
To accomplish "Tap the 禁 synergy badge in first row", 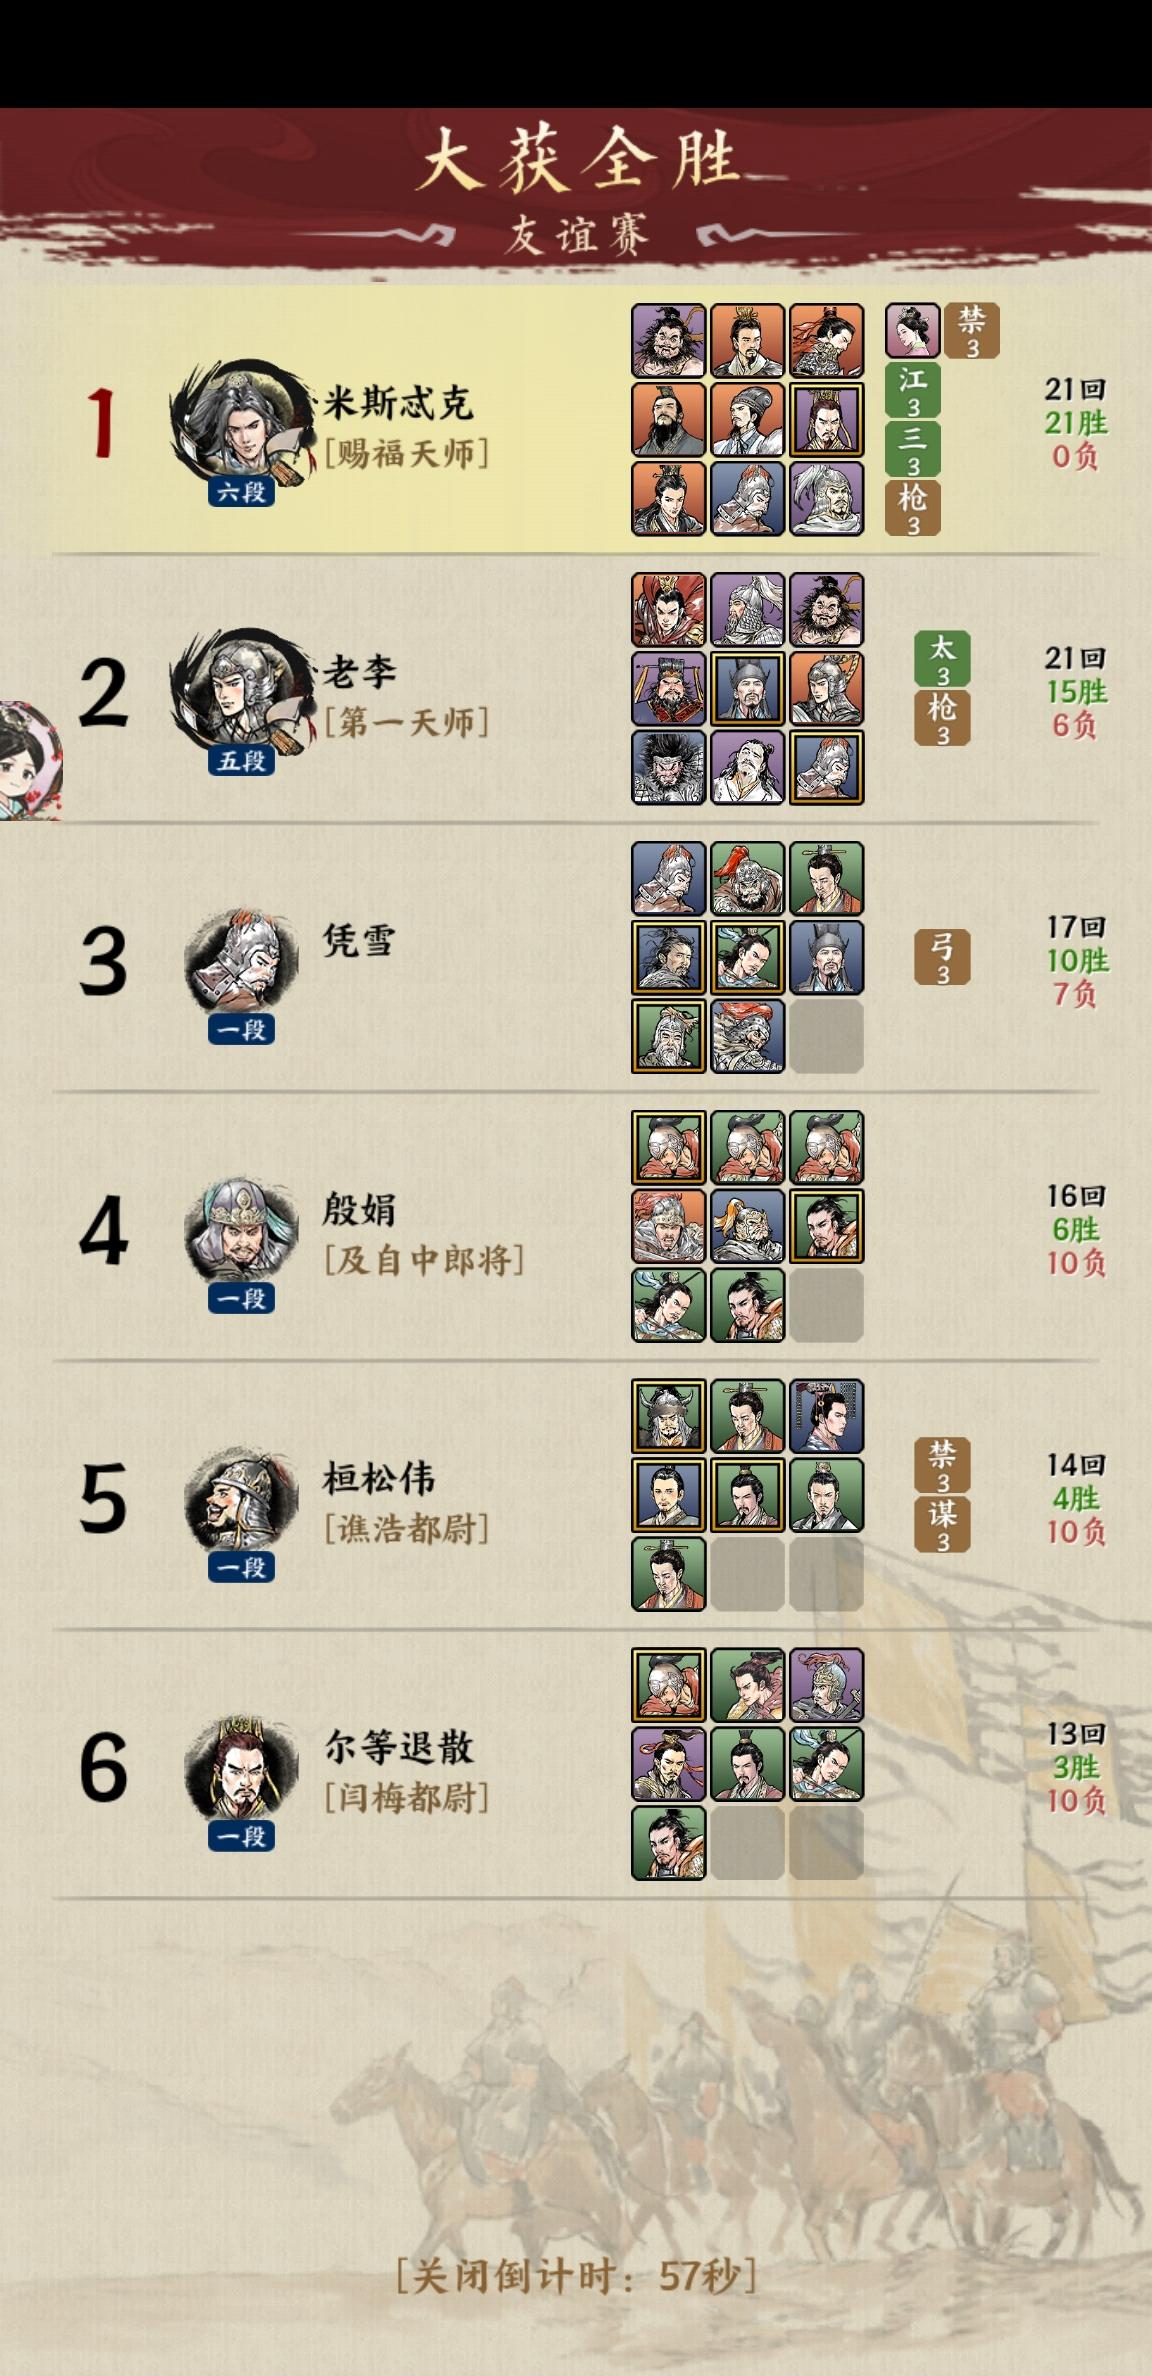I will coord(972,331).
